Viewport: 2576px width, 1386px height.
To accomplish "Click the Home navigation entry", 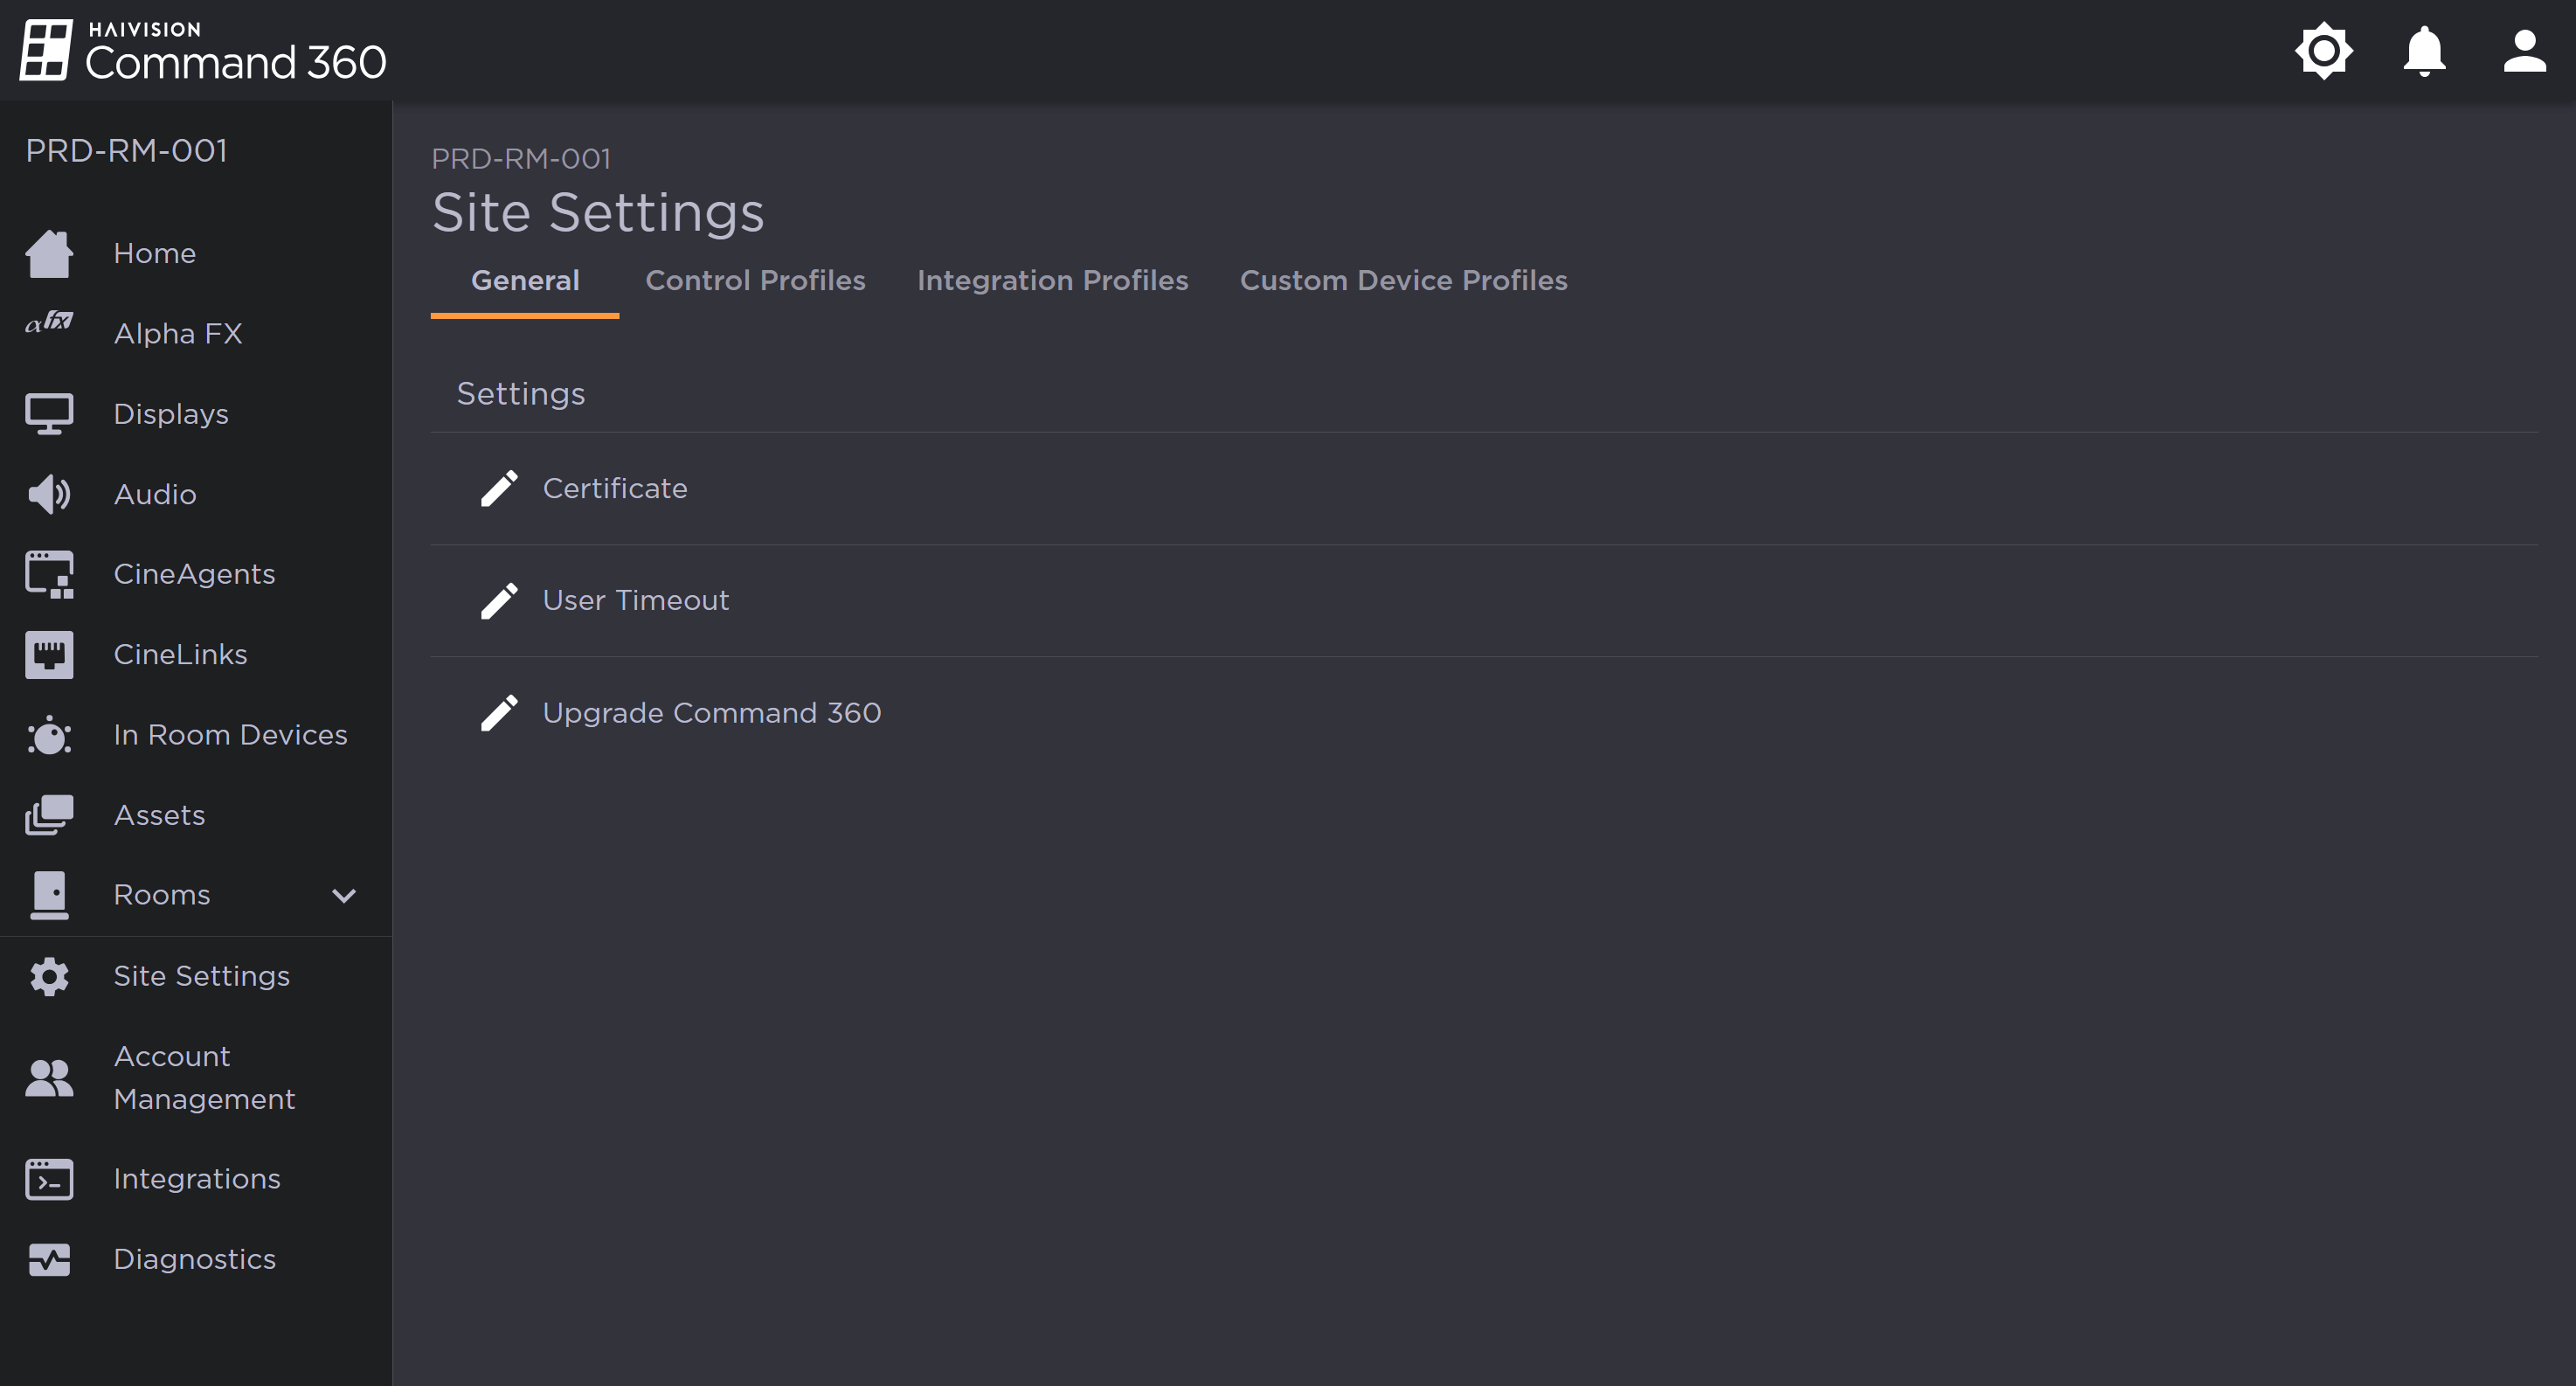I will 154,253.
